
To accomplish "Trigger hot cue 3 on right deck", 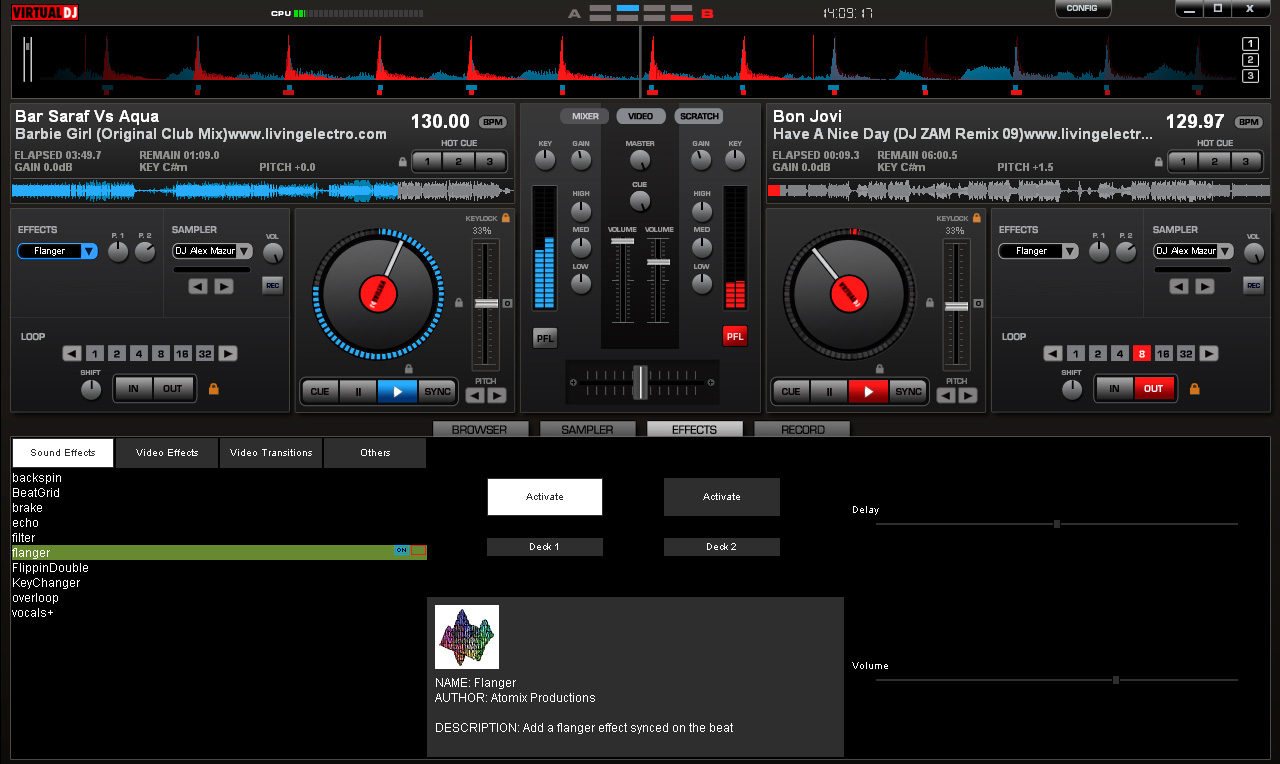I will pos(1246,161).
